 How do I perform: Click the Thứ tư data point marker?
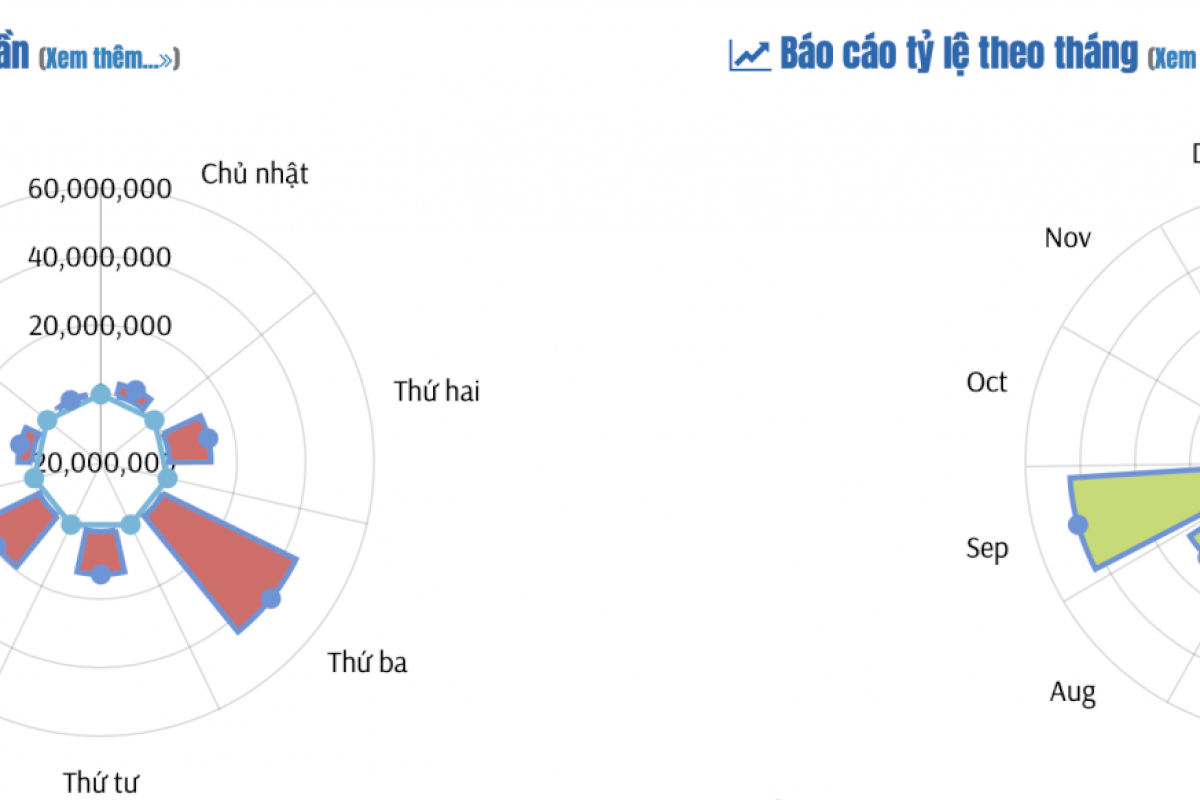100,574
